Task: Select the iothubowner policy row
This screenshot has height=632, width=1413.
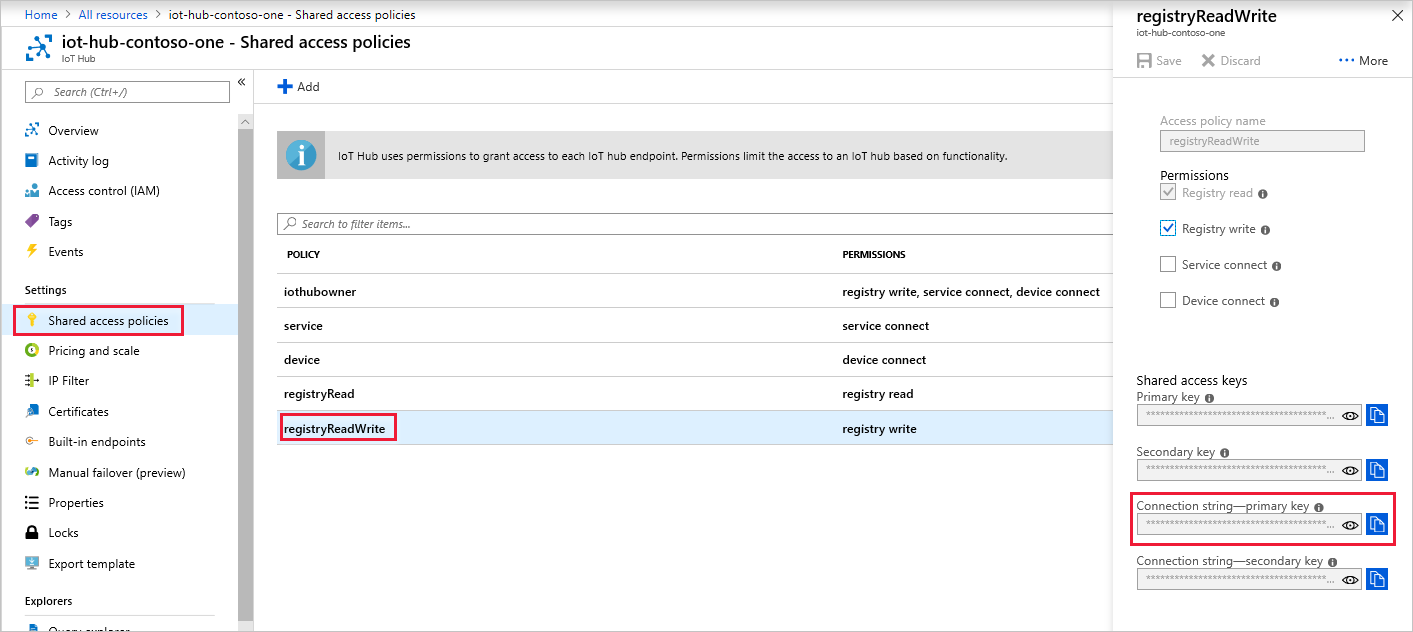Action: tap(320, 292)
